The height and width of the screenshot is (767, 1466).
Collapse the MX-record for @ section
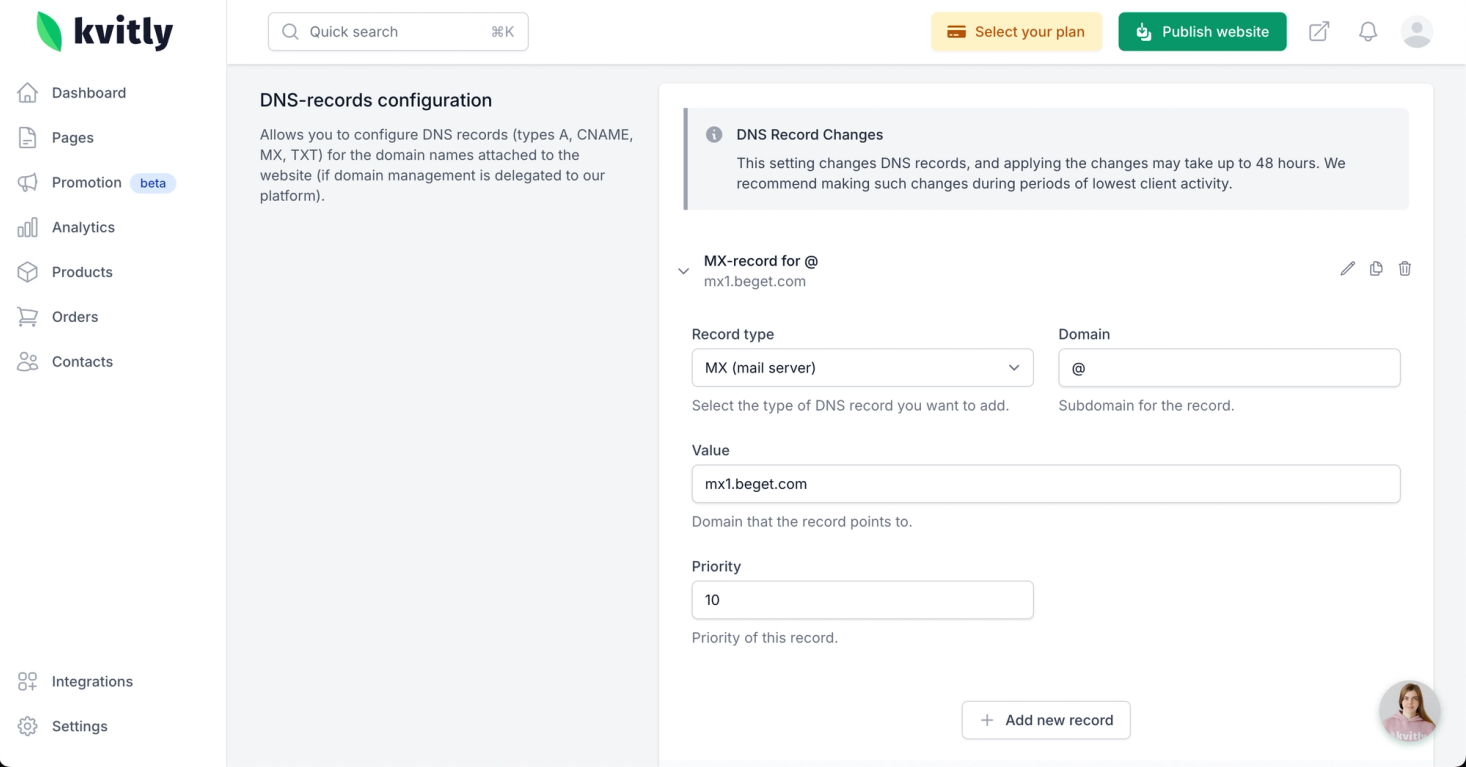(684, 271)
